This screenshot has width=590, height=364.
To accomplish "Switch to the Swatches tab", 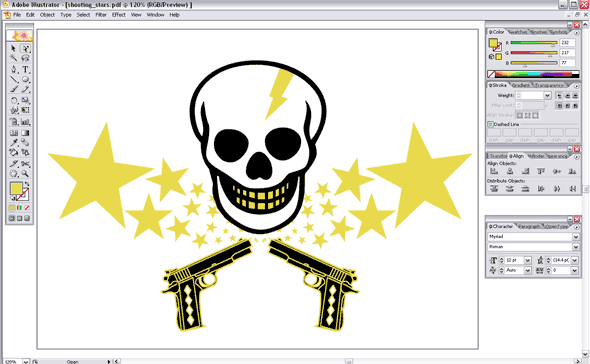I will tap(518, 32).
